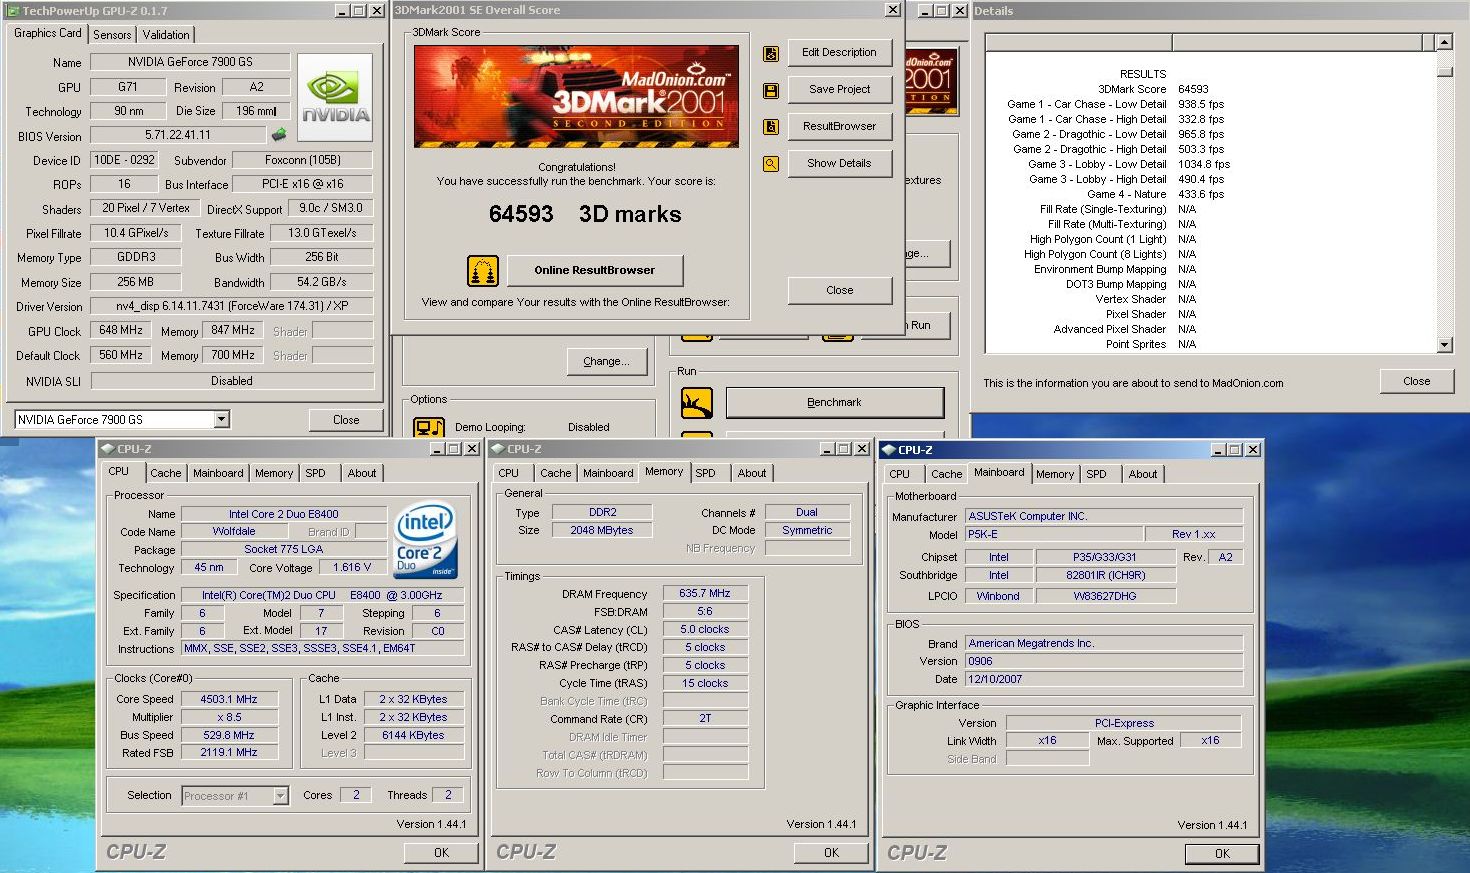Click the icon left of Online ResultBrowser

click(x=483, y=270)
